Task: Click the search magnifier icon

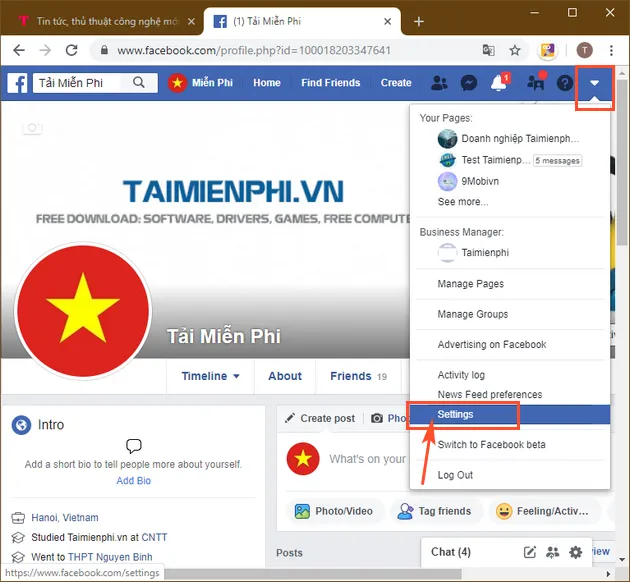Action: click(139, 82)
